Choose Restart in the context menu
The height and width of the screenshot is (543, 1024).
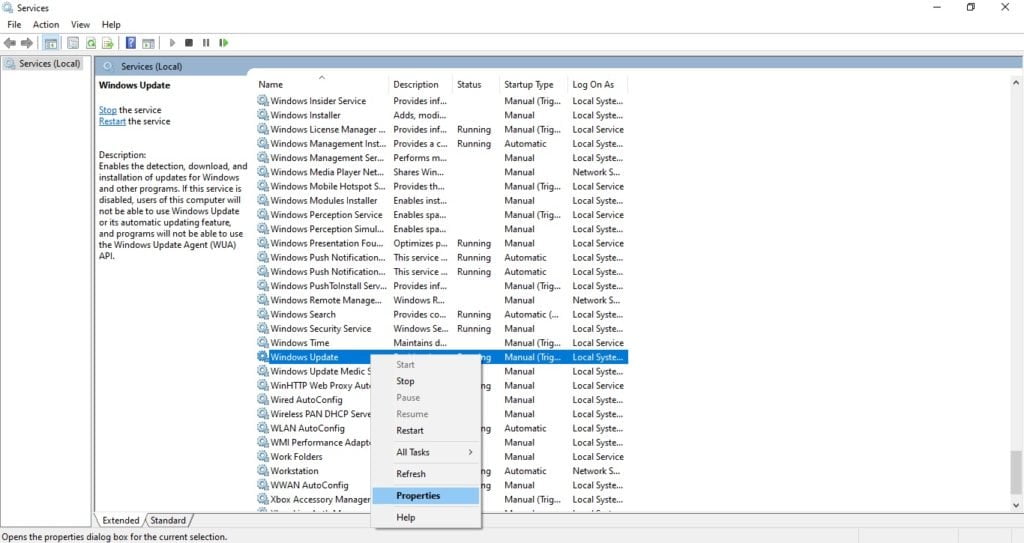click(x=426, y=431)
